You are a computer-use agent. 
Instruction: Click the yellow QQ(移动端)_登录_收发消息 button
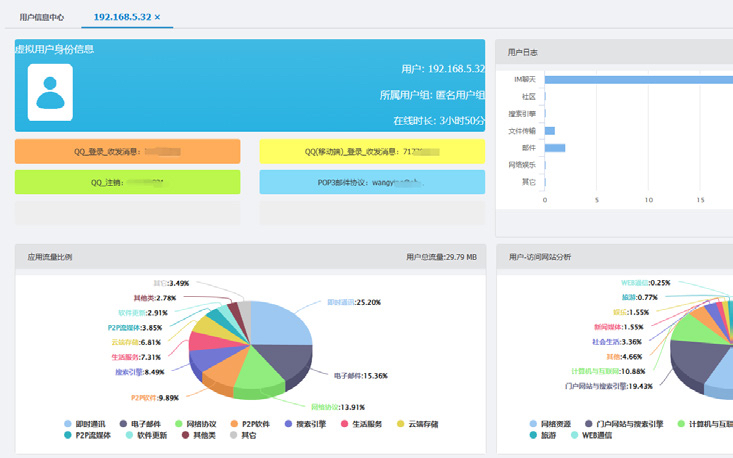[x=372, y=151]
